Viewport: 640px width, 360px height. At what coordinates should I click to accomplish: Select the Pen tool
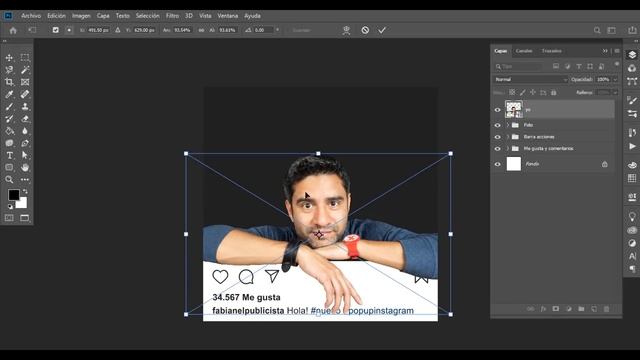(25, 143)
